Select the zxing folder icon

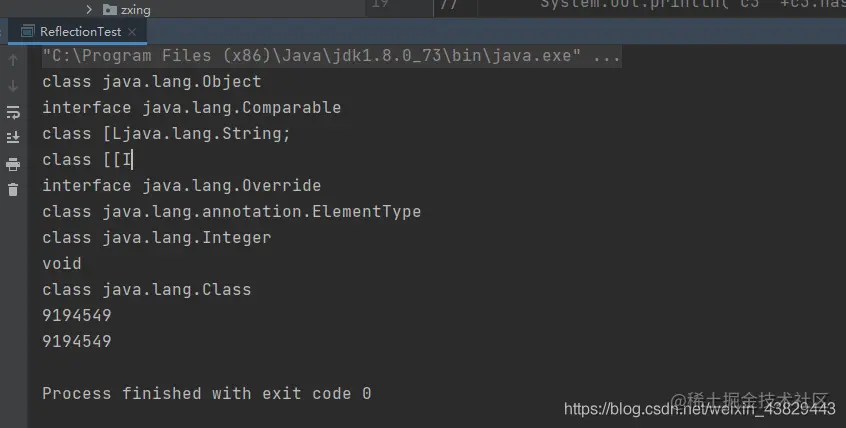pos(110,9)
